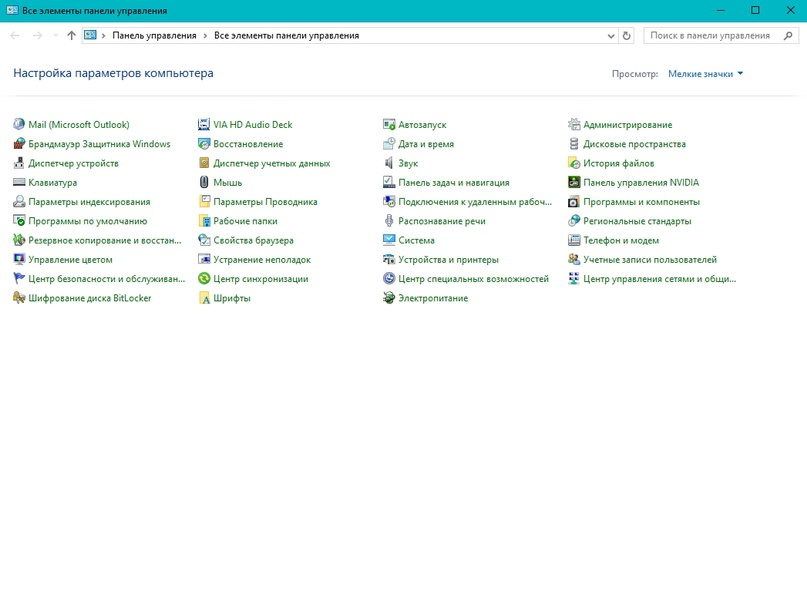Open the Мелкие значки view dropdown
Image resolution: width=807 pixels, height=608 pixels.
click(x=705, y=74)
